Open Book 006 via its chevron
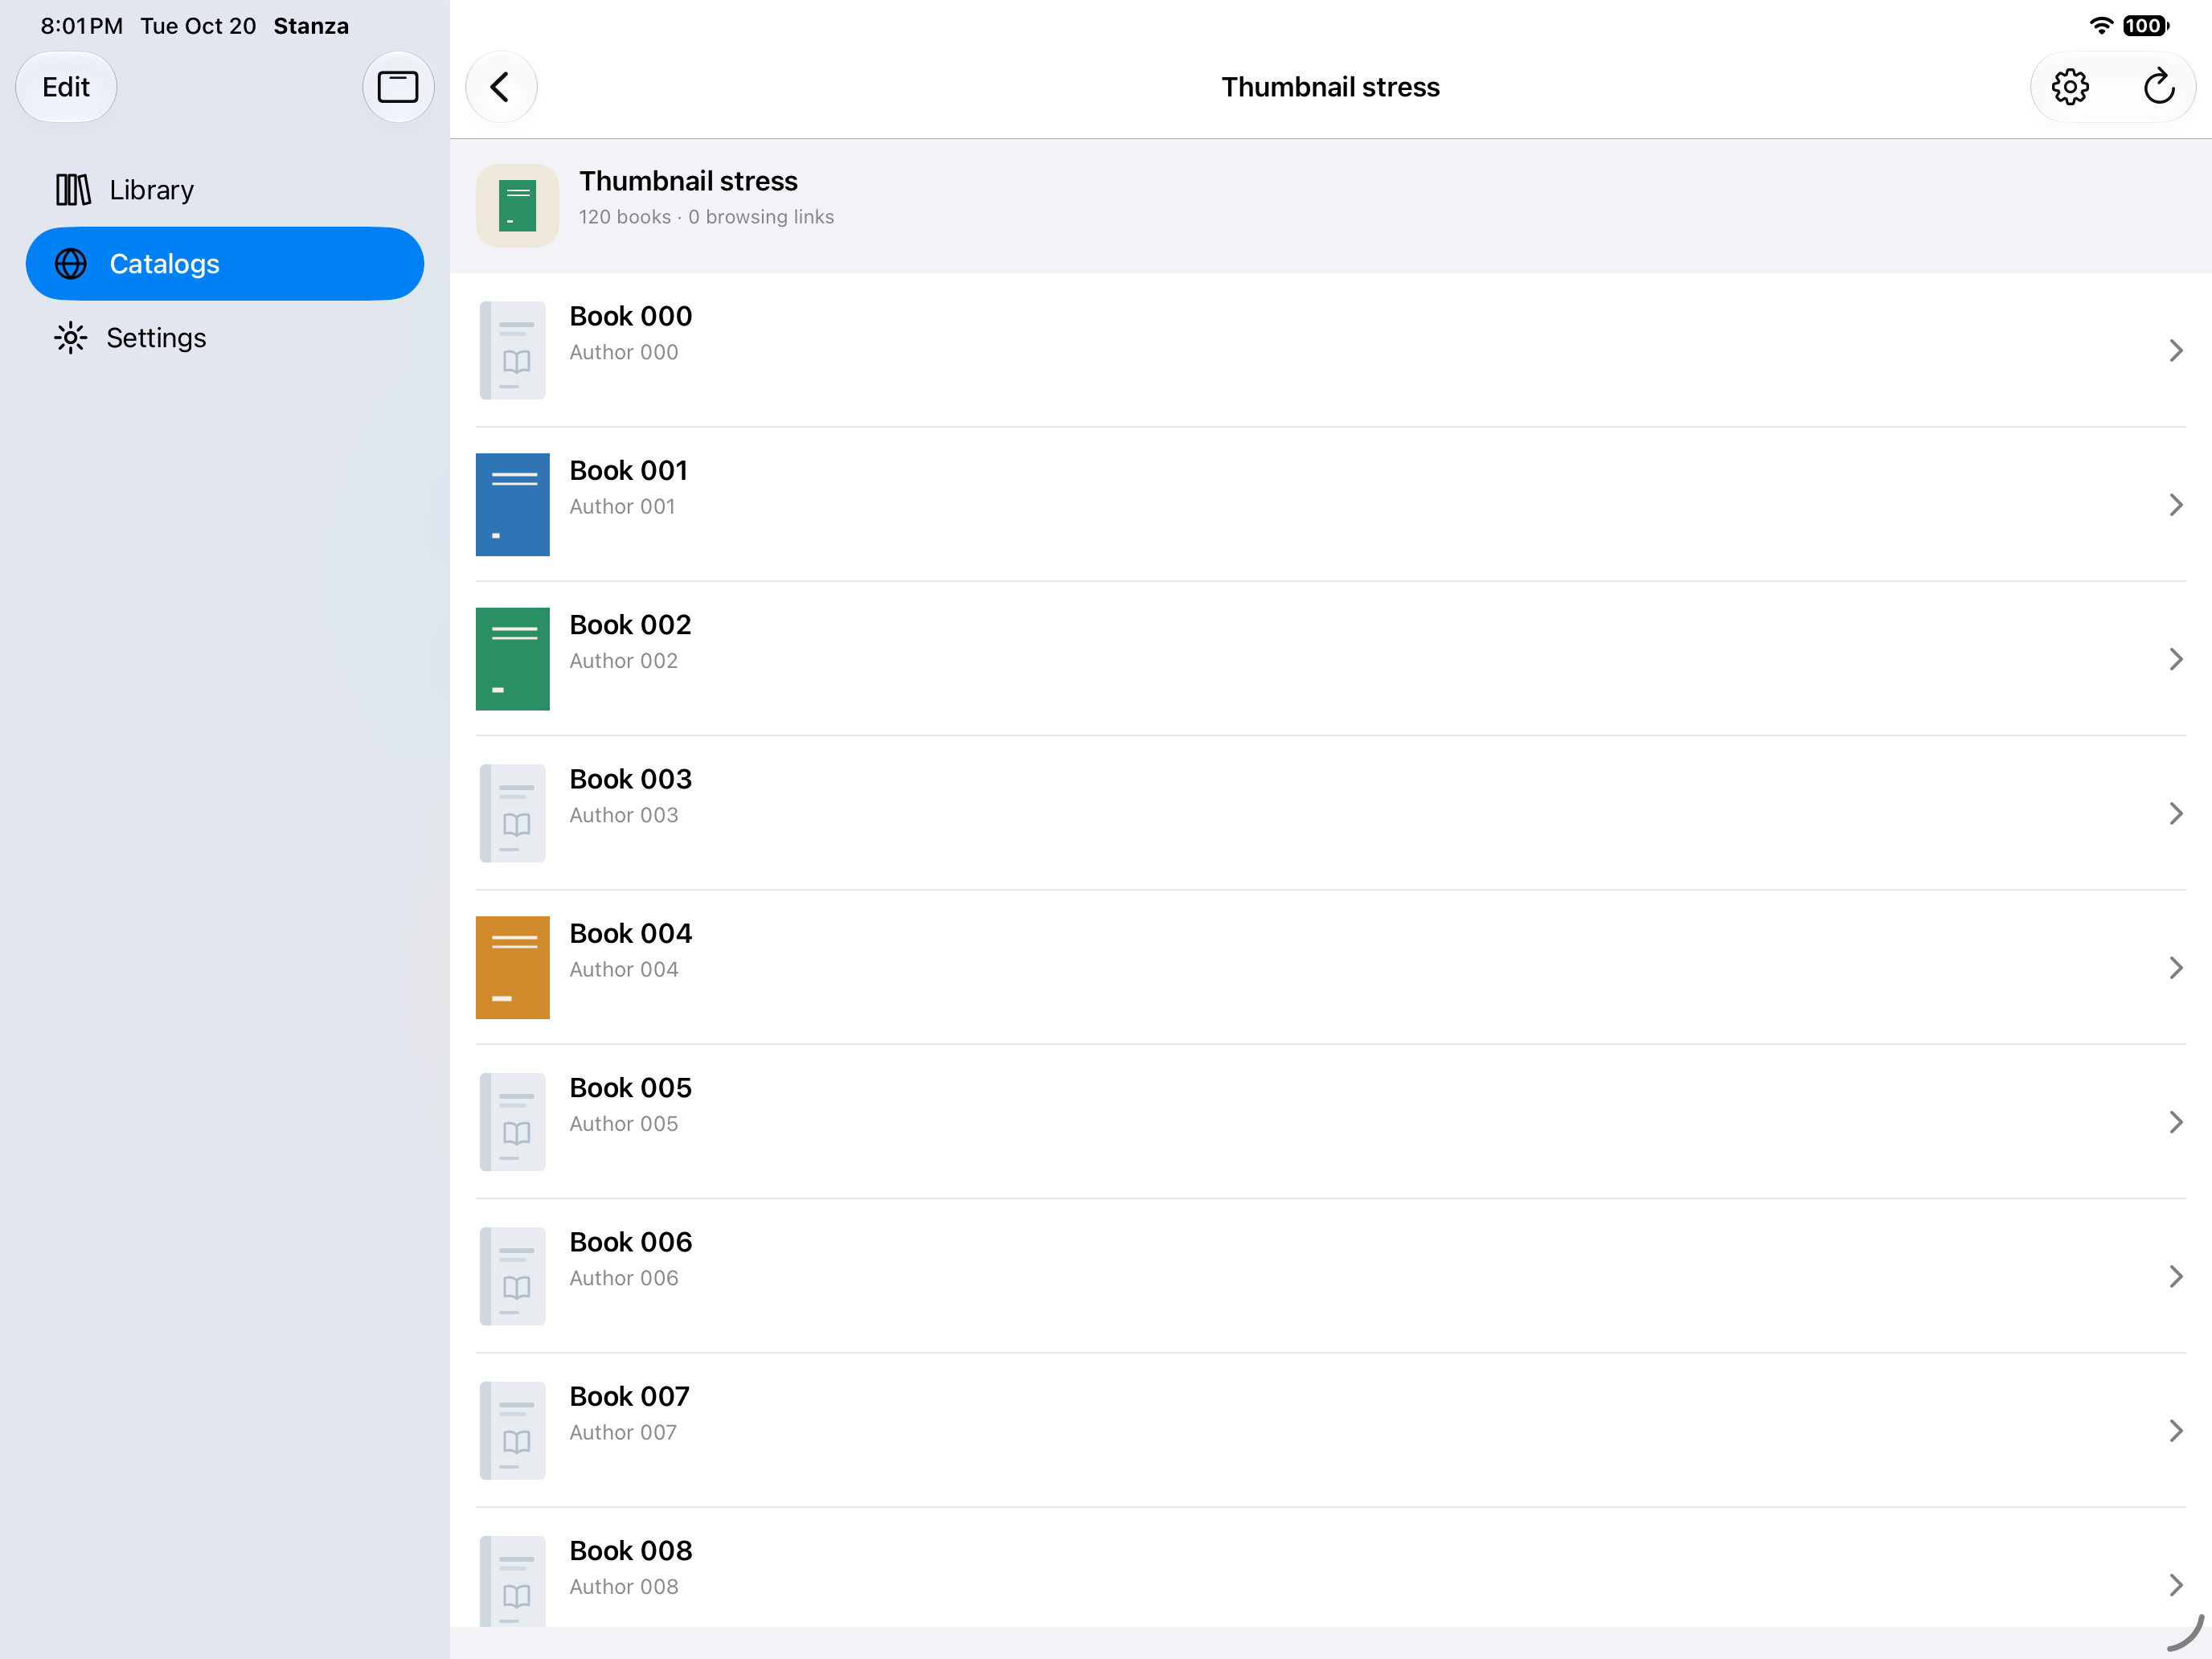The image size is (2212, 1659). point(2175,1276)
